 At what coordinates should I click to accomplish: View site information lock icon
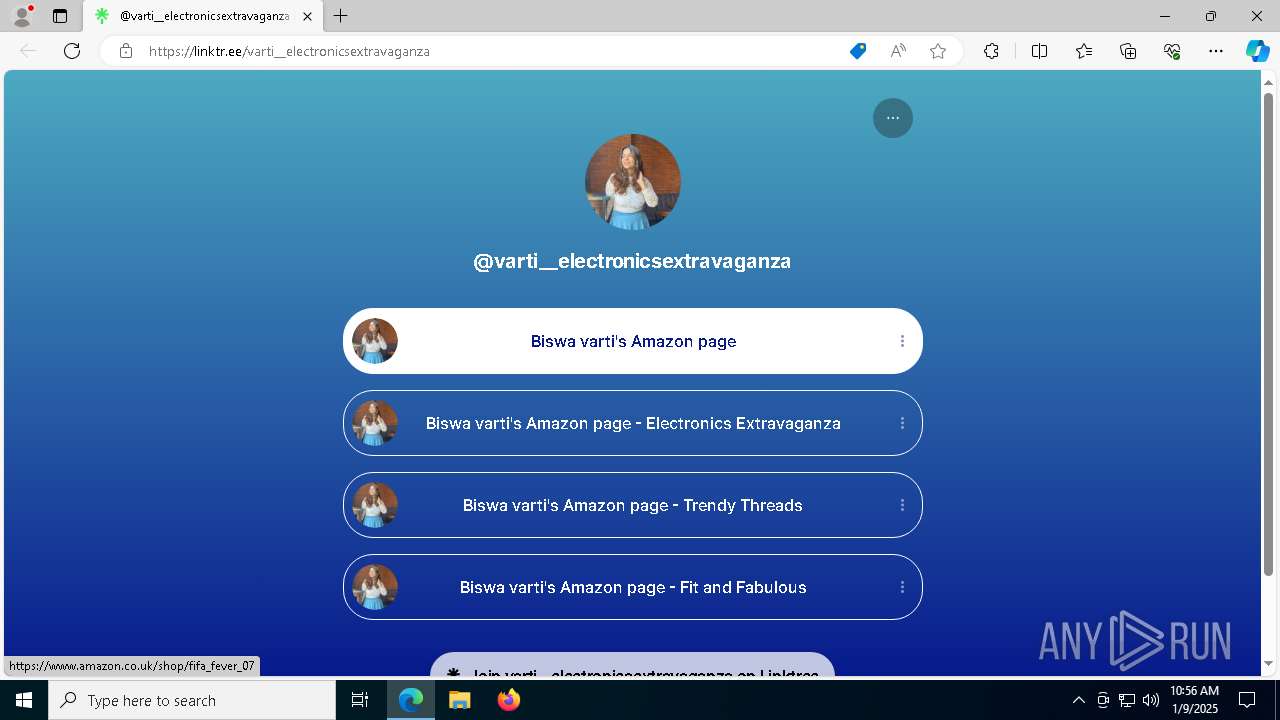(x=126, y=51)
